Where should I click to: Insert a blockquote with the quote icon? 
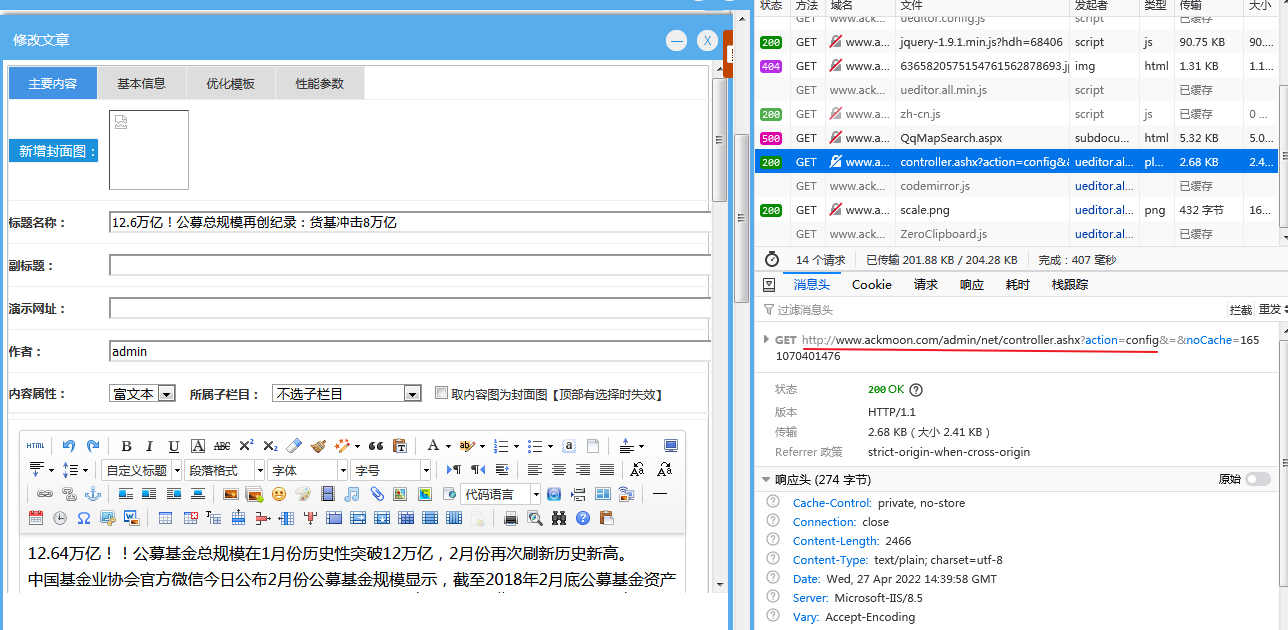point(376,446)
